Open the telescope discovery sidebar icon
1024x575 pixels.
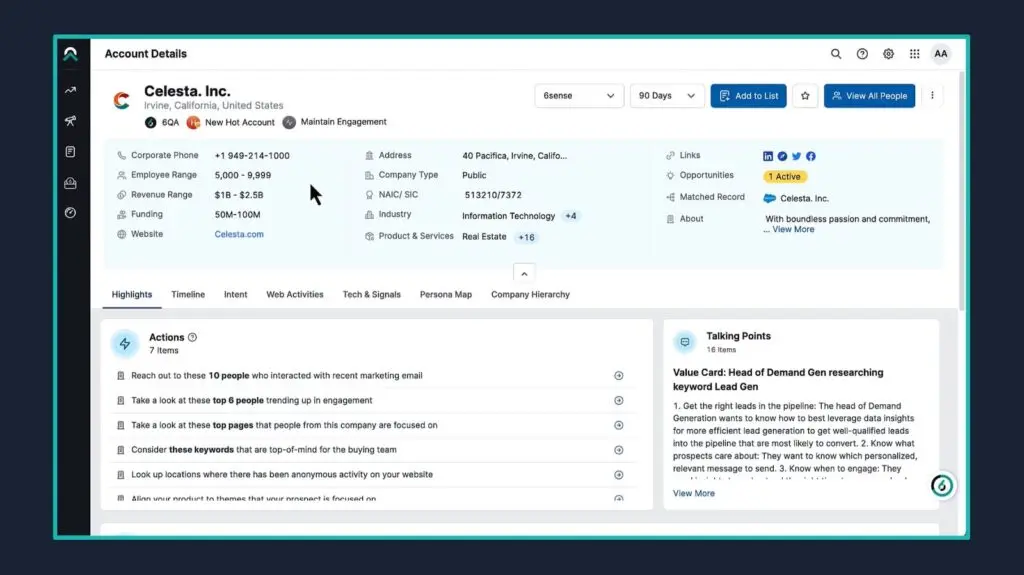pos(71,121)
